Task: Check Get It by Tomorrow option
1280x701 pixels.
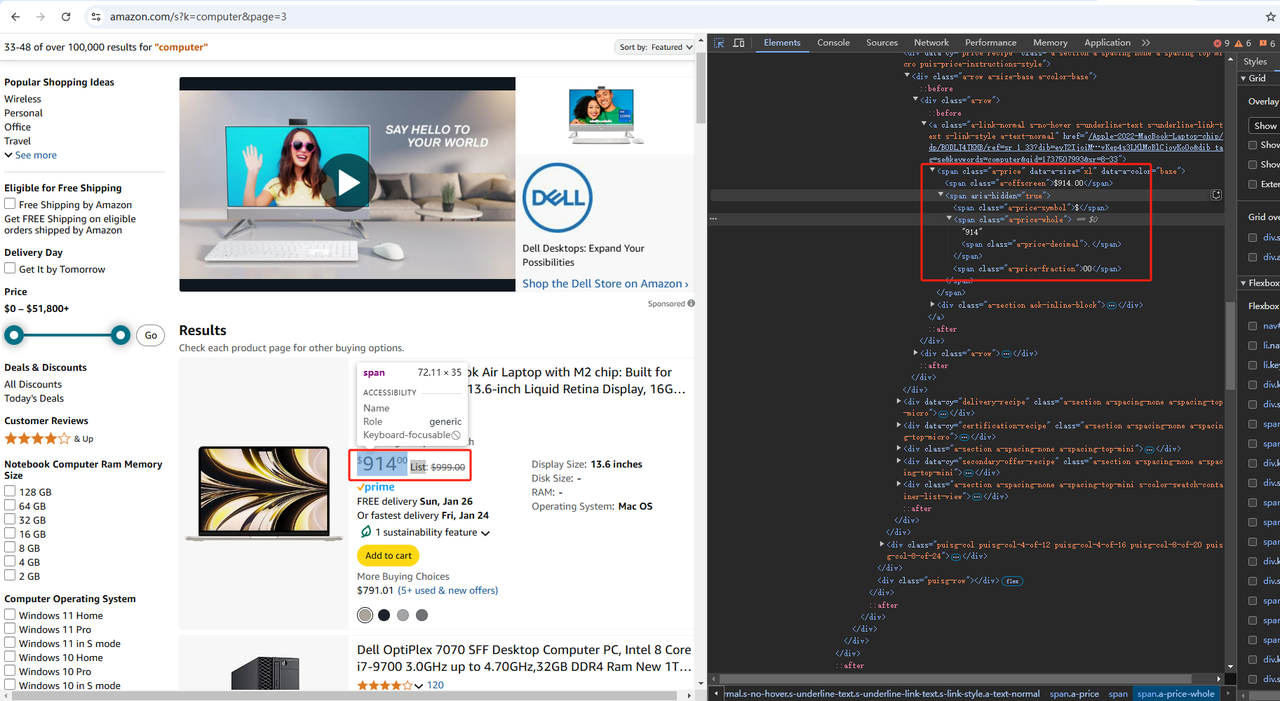Action: point(10,269)
